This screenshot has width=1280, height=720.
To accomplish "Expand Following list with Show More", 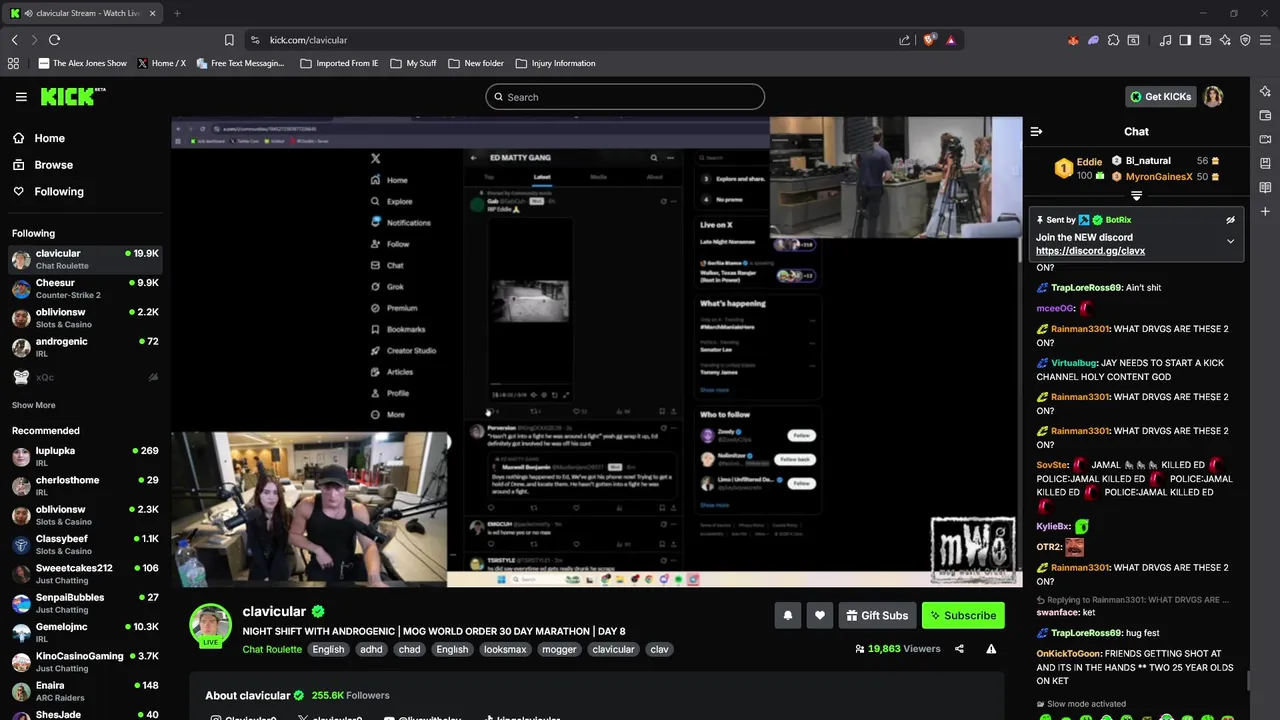I will tap(33, 405).
